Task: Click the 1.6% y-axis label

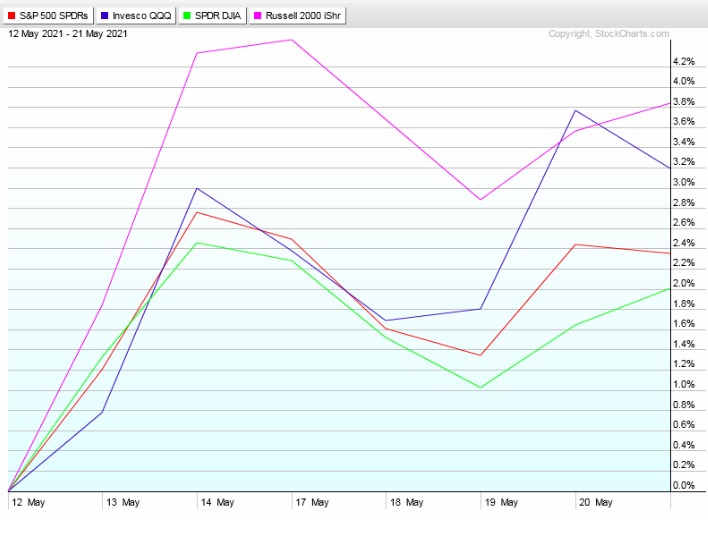Action: (684, 323)
